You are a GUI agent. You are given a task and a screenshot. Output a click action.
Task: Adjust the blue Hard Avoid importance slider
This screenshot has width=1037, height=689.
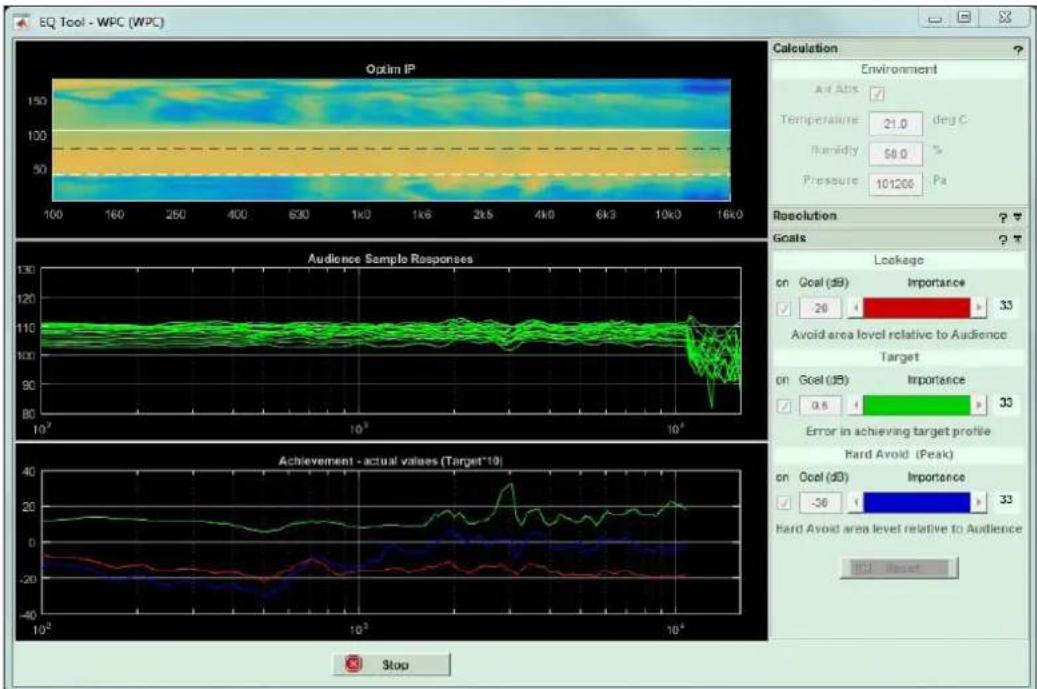[x=917, y=503]
